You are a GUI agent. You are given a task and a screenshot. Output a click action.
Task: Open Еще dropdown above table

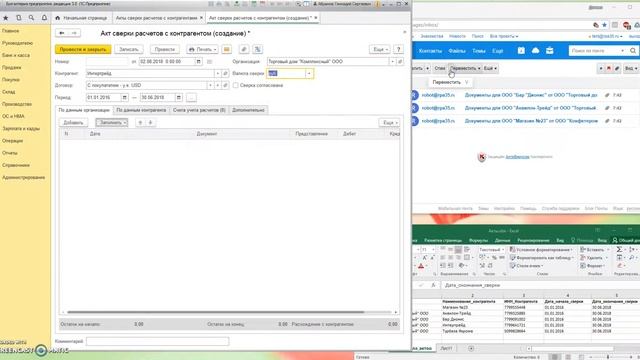coord(389,122)
